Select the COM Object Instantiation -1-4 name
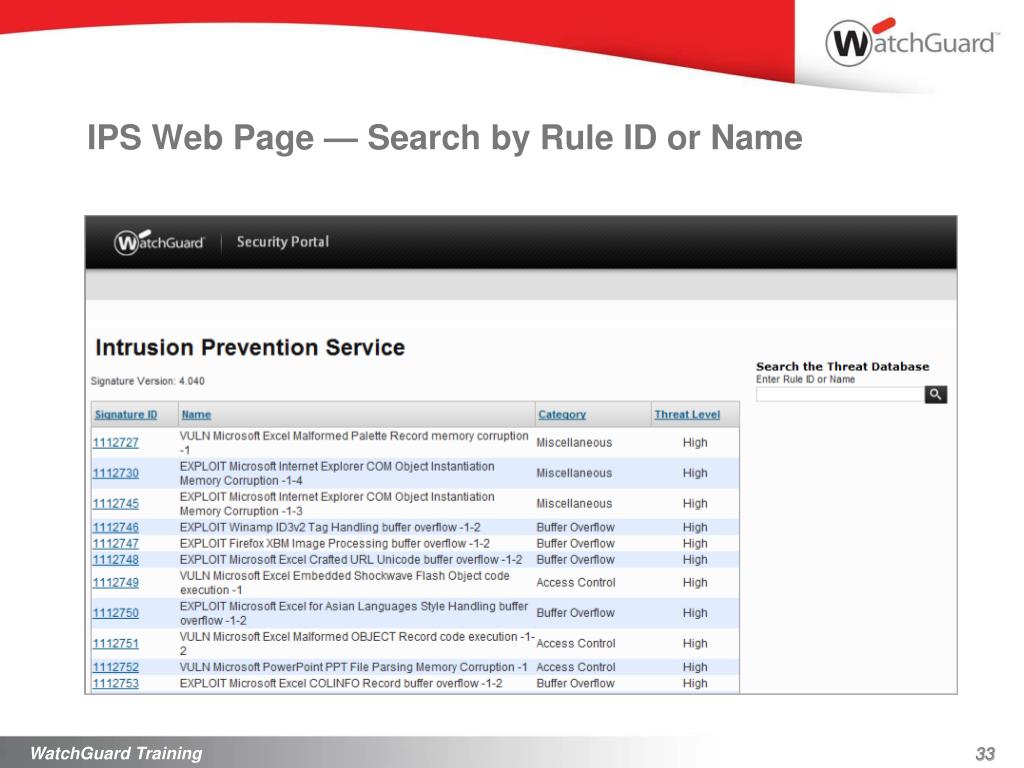The image size is (1024, 768). click(337, 473)
